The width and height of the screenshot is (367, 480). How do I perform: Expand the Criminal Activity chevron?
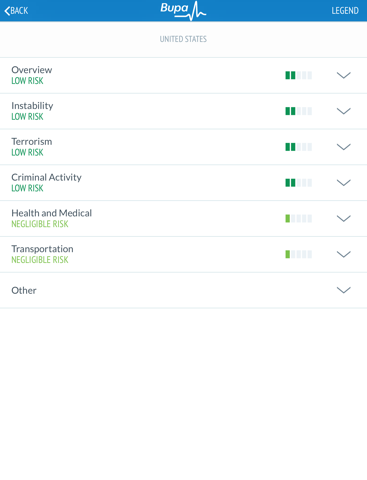point(343,183)
